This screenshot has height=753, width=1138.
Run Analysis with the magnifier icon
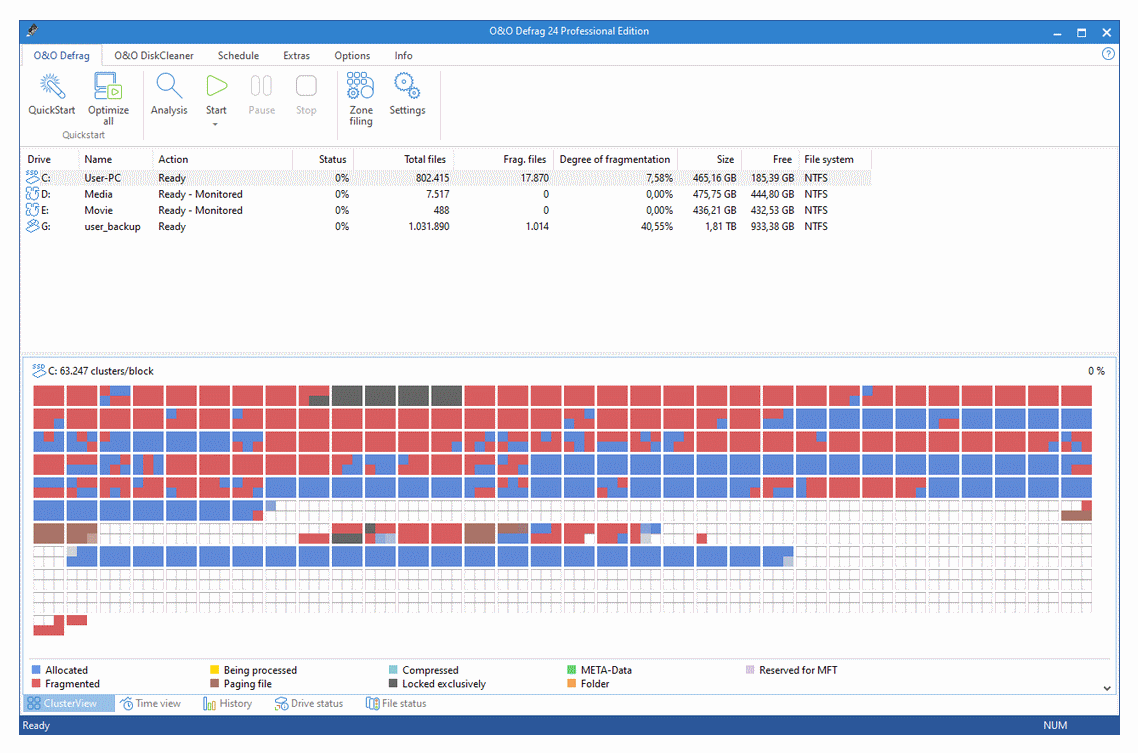tap(169, 86)
